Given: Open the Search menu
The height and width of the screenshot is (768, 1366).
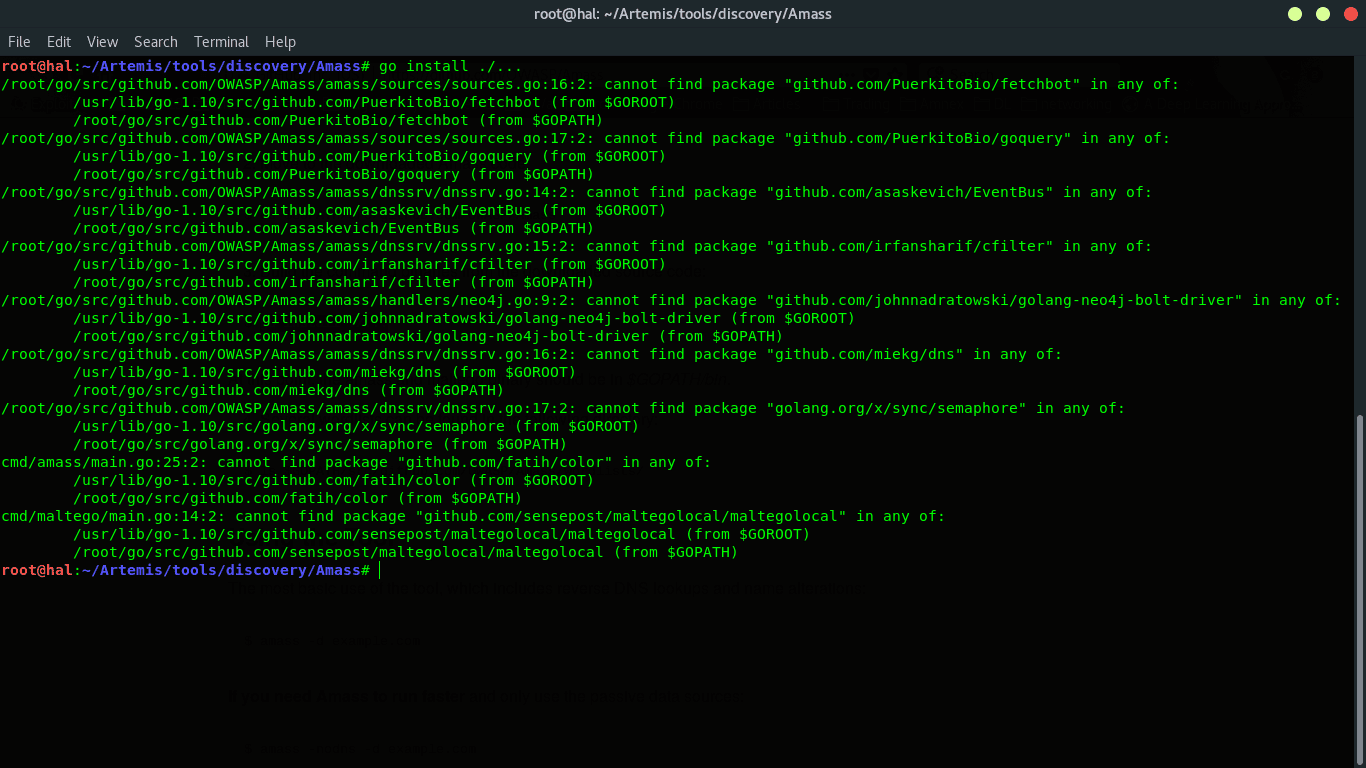Looking at the screenshot, I should coord(156,41).
